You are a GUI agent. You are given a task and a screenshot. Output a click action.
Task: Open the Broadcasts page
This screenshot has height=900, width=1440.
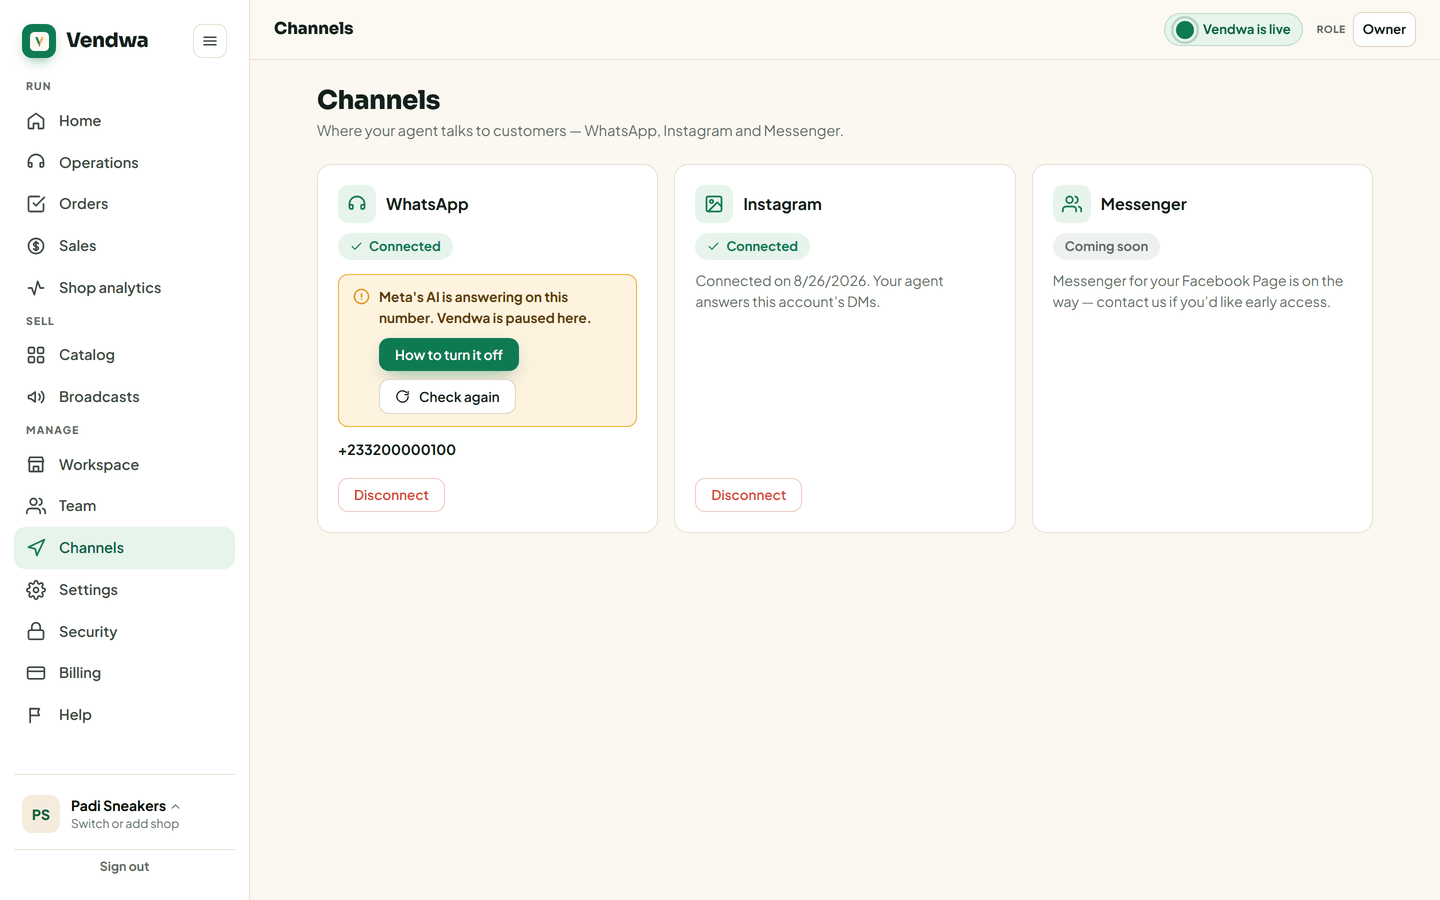124,397
